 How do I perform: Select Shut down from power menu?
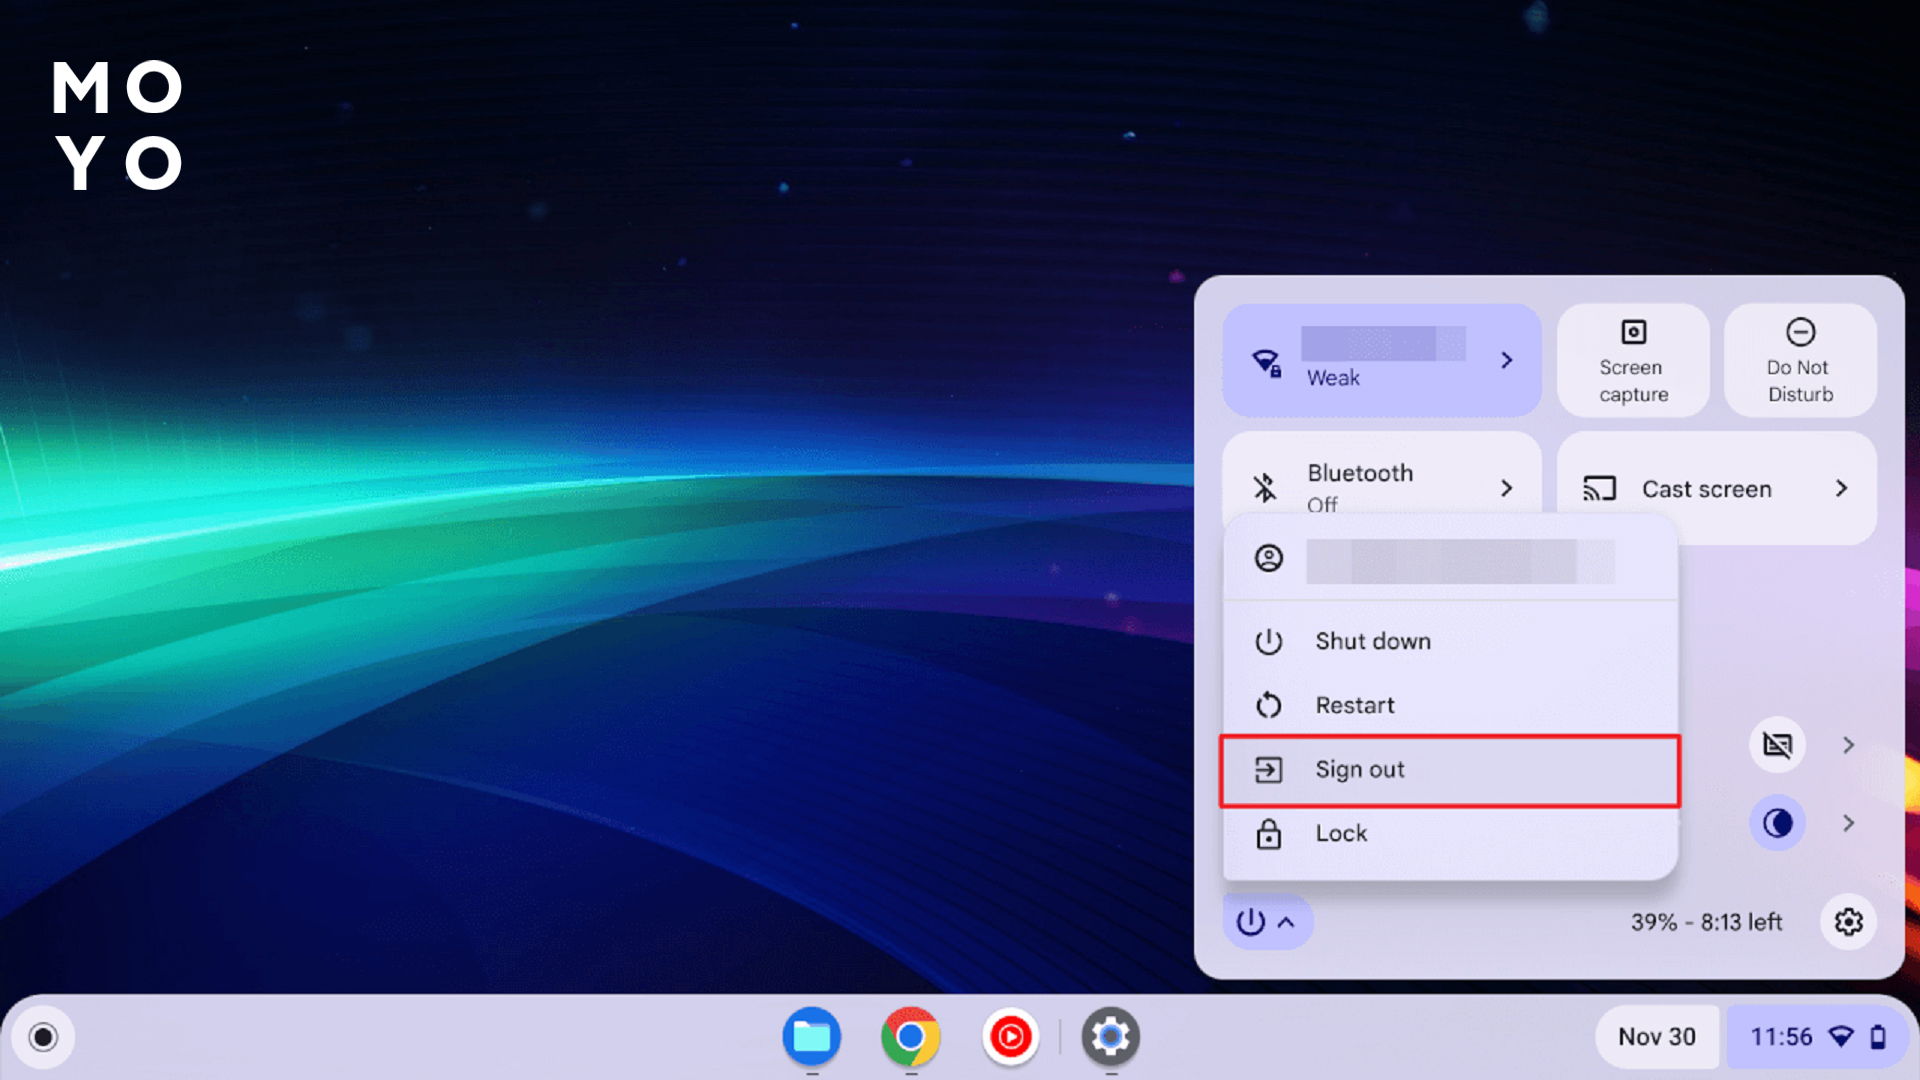pos(1372,641)
